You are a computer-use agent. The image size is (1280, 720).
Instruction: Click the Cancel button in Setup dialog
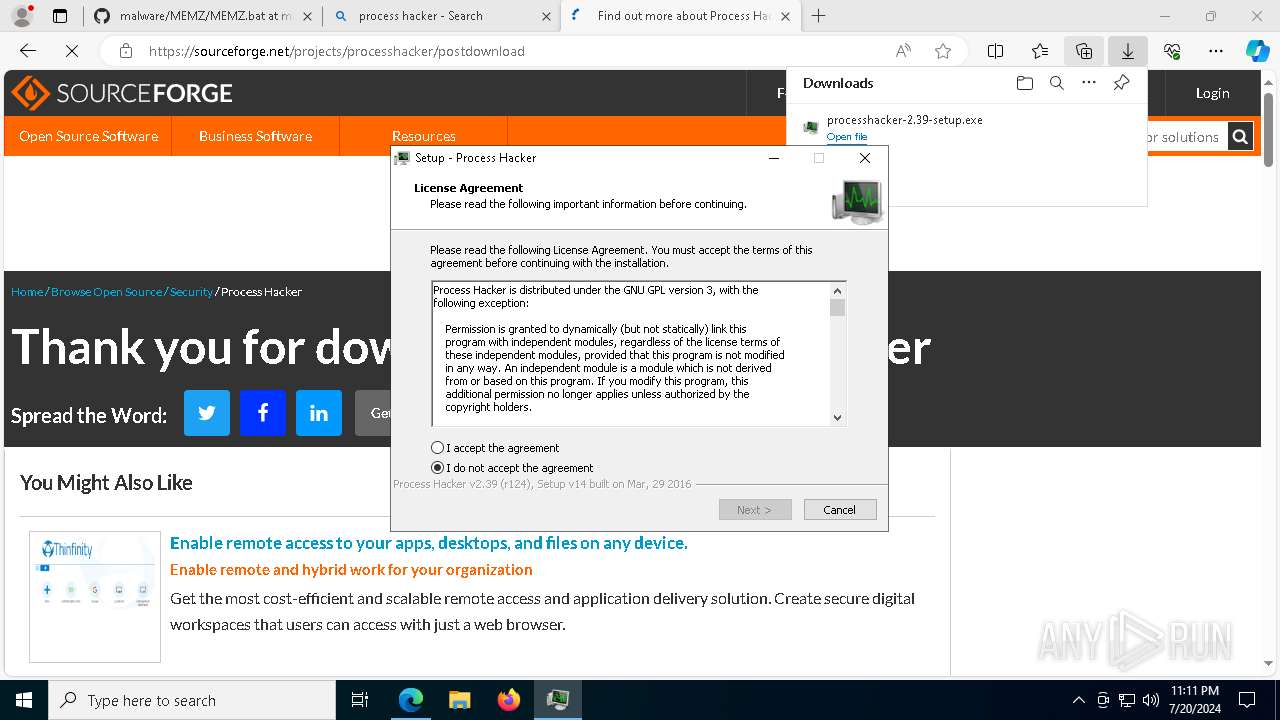point(840,510)
